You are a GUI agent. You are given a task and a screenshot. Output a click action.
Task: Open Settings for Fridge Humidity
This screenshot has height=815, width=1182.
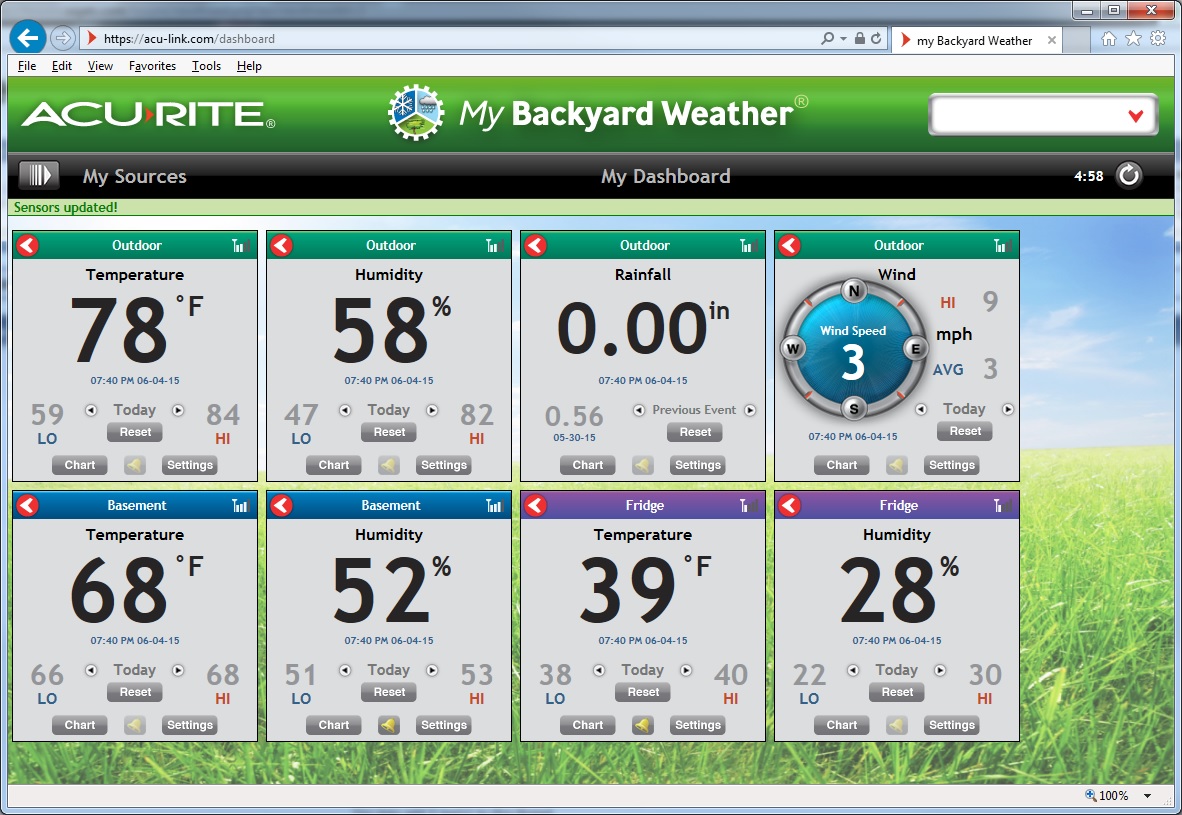pos(952,725)
